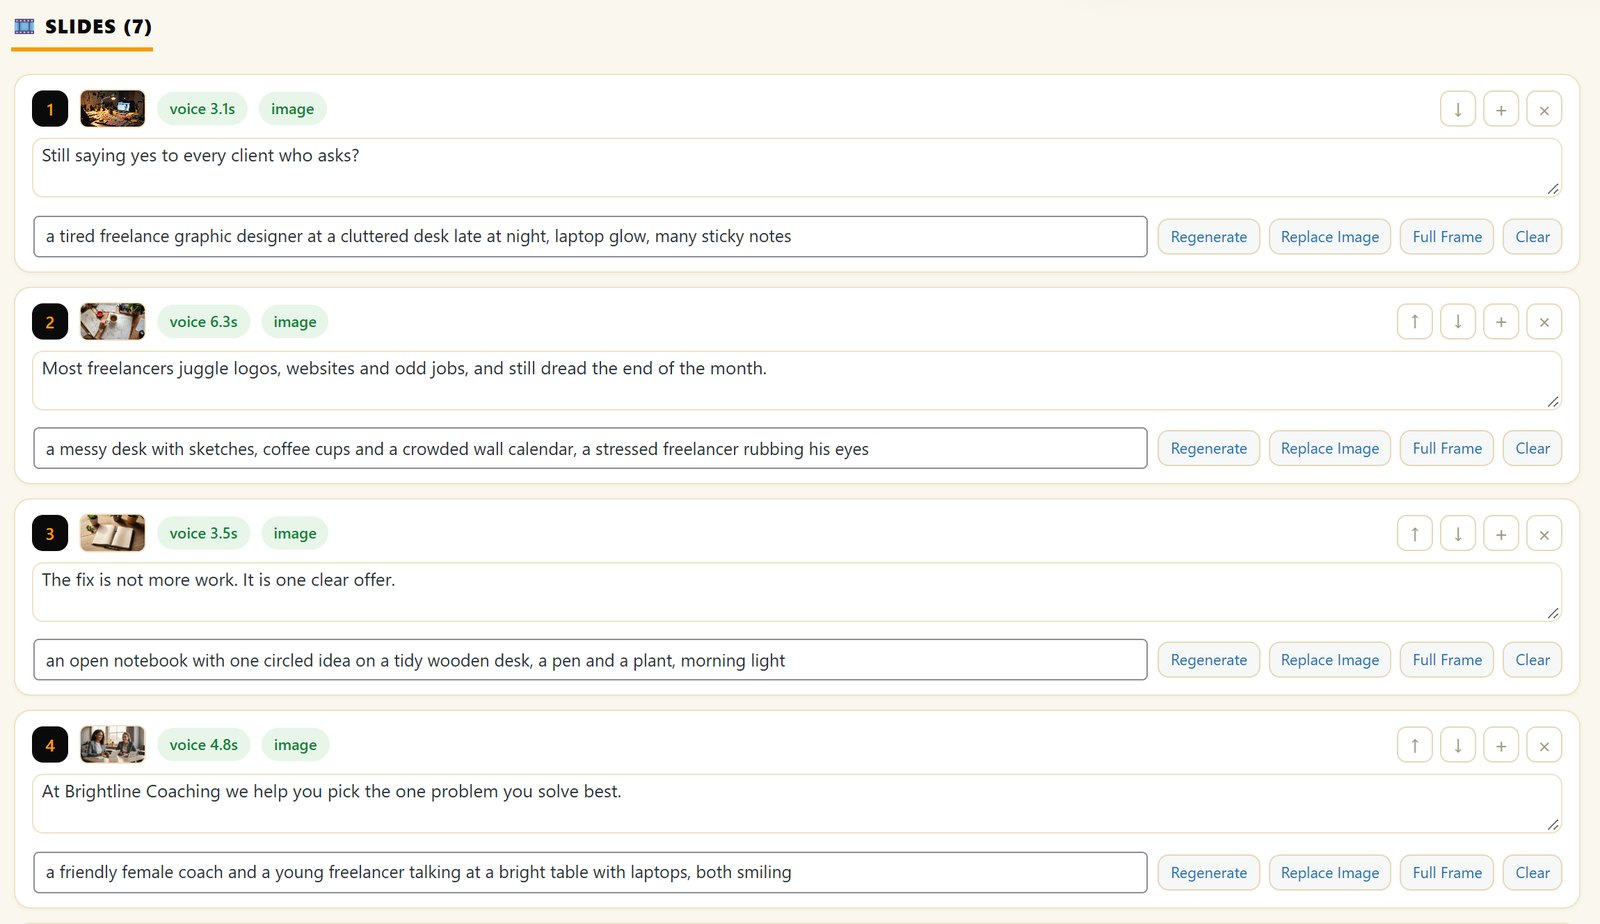The height and width of the screenshot is (924, 1600).
Task: Remove slide 2 using x icon
Action: (x=1544, y=321)
